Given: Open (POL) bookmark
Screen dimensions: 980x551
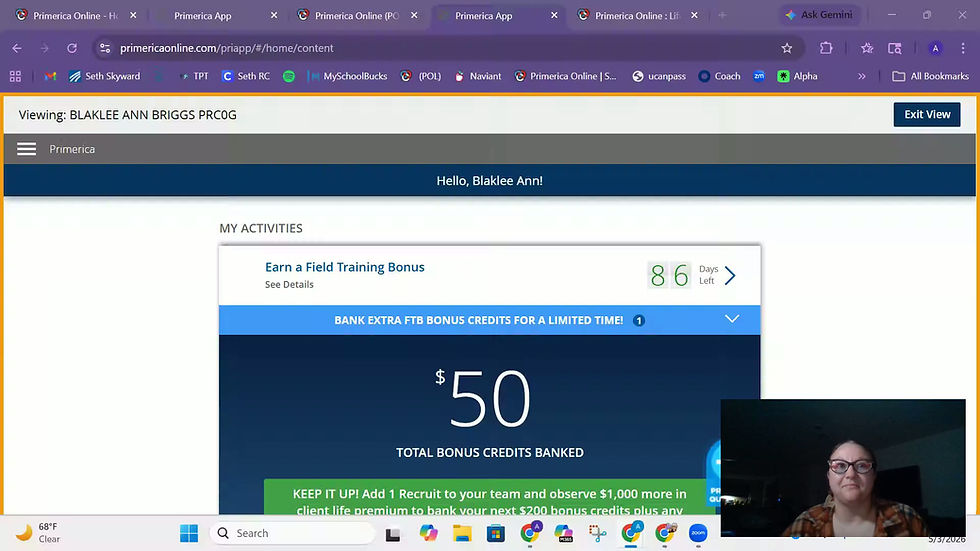Looking at the screenshot, I should [421, 76].
